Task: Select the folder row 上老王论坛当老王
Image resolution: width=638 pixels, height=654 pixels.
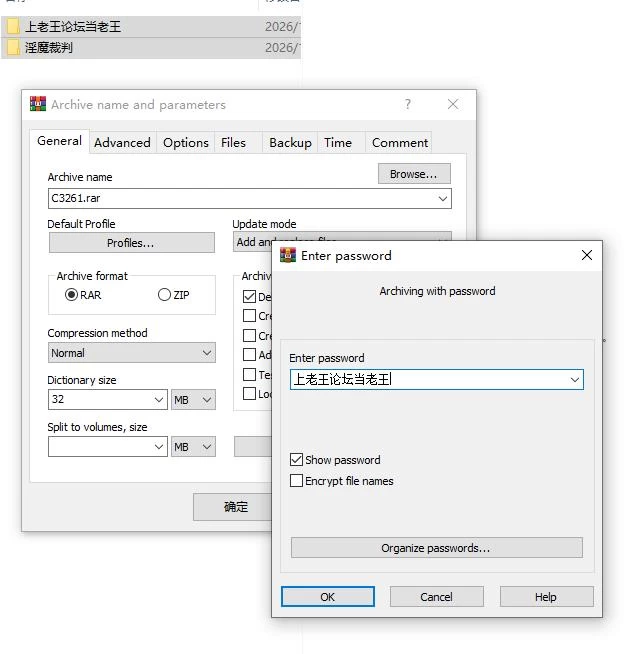Action: coord(151,27)
